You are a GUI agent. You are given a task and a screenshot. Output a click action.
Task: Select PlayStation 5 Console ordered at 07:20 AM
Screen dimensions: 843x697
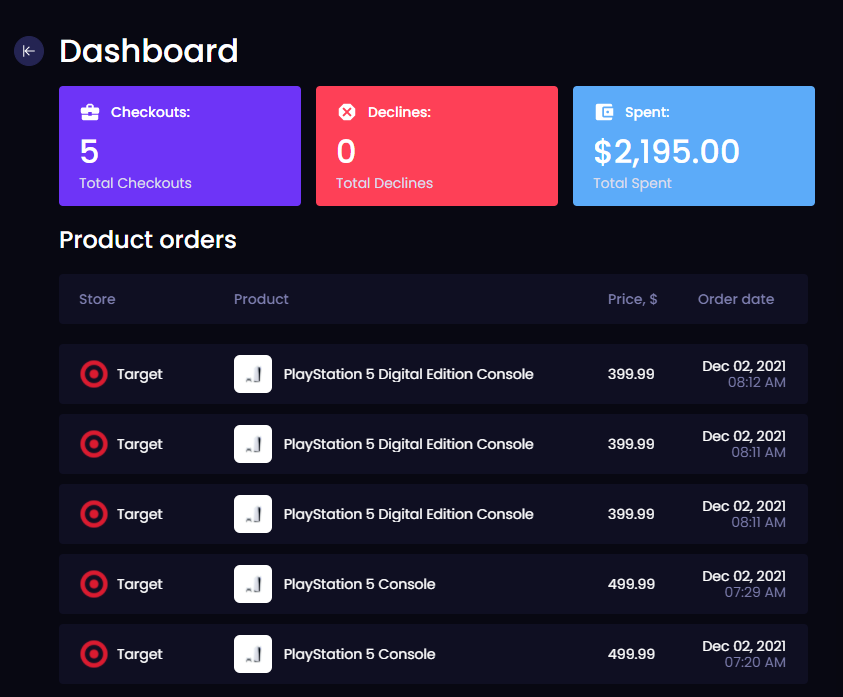[x=359, y=654]
